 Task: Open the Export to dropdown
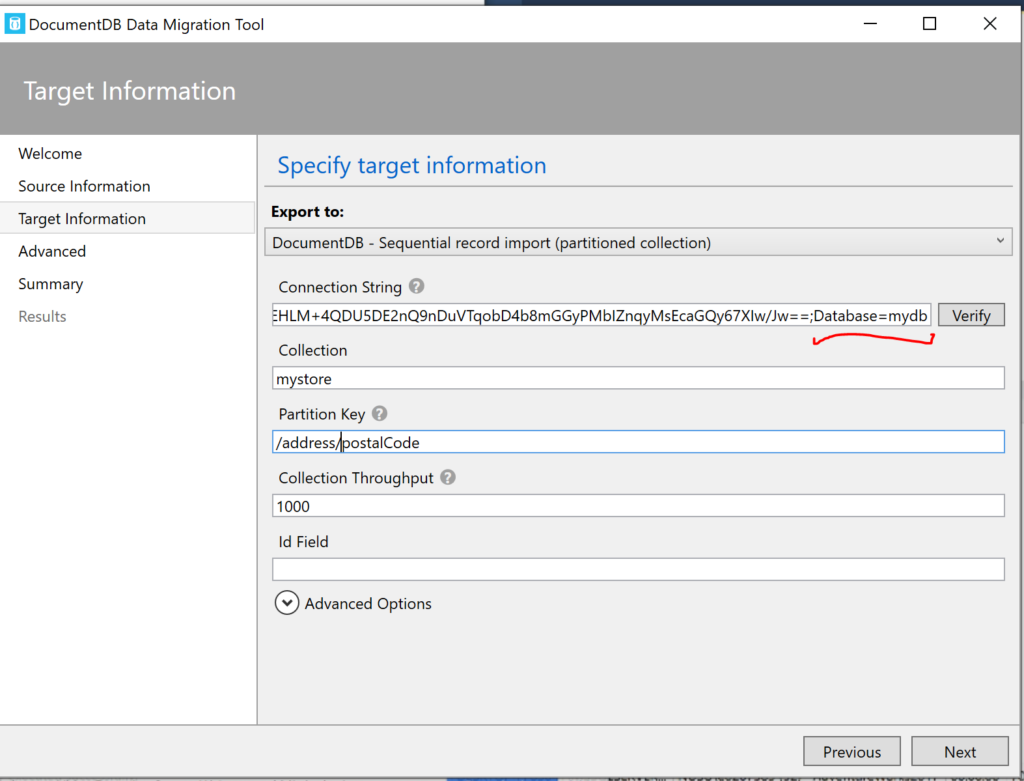point(638,242)
